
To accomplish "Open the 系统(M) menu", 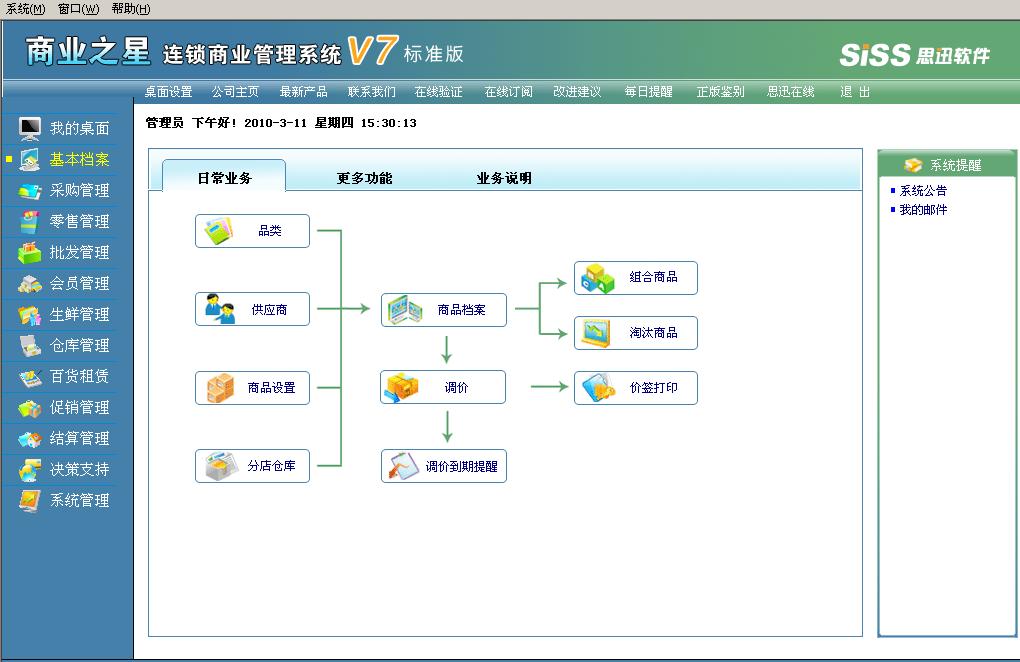I will point(25,9).
